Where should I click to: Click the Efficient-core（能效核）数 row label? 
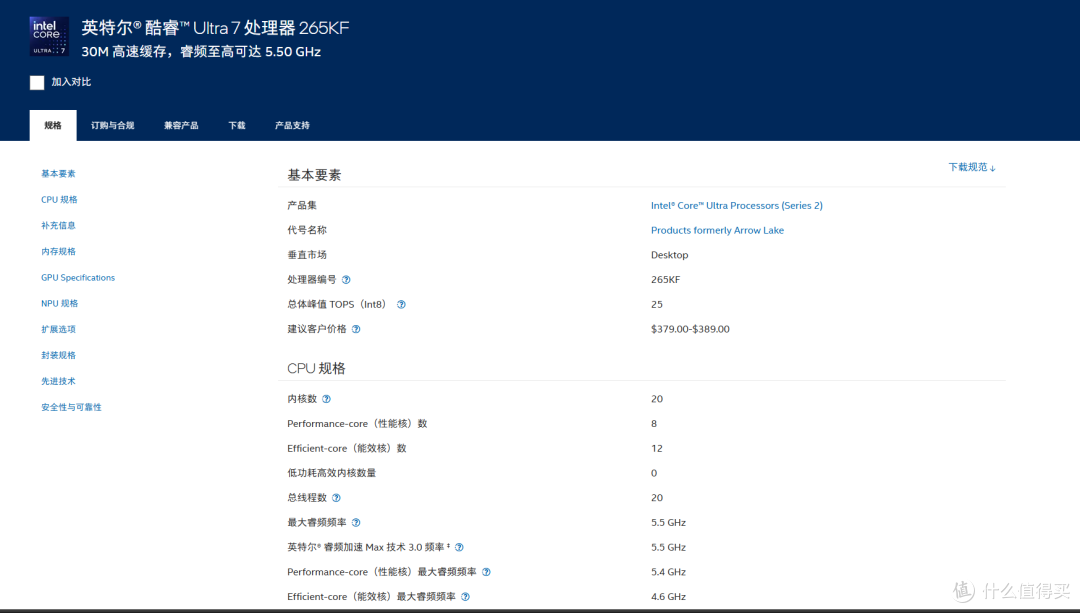(x=346, y=448)
